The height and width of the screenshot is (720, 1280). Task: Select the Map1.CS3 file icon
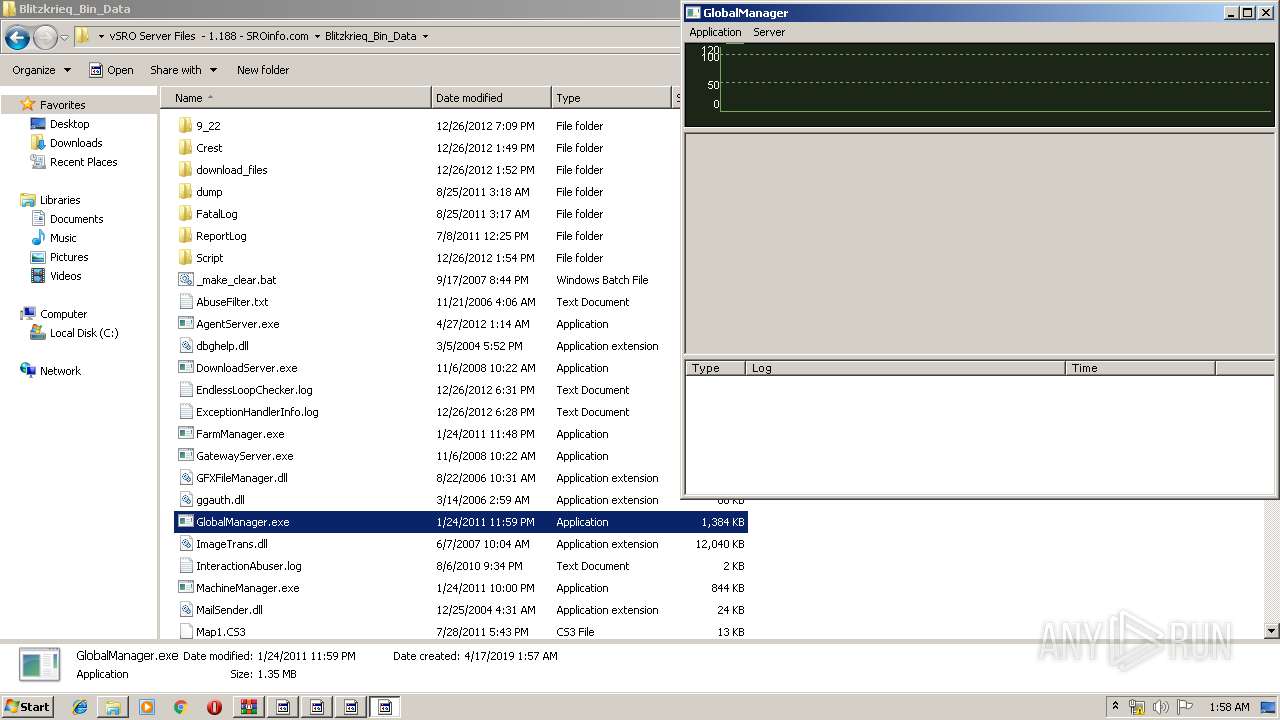coord(185,632)
